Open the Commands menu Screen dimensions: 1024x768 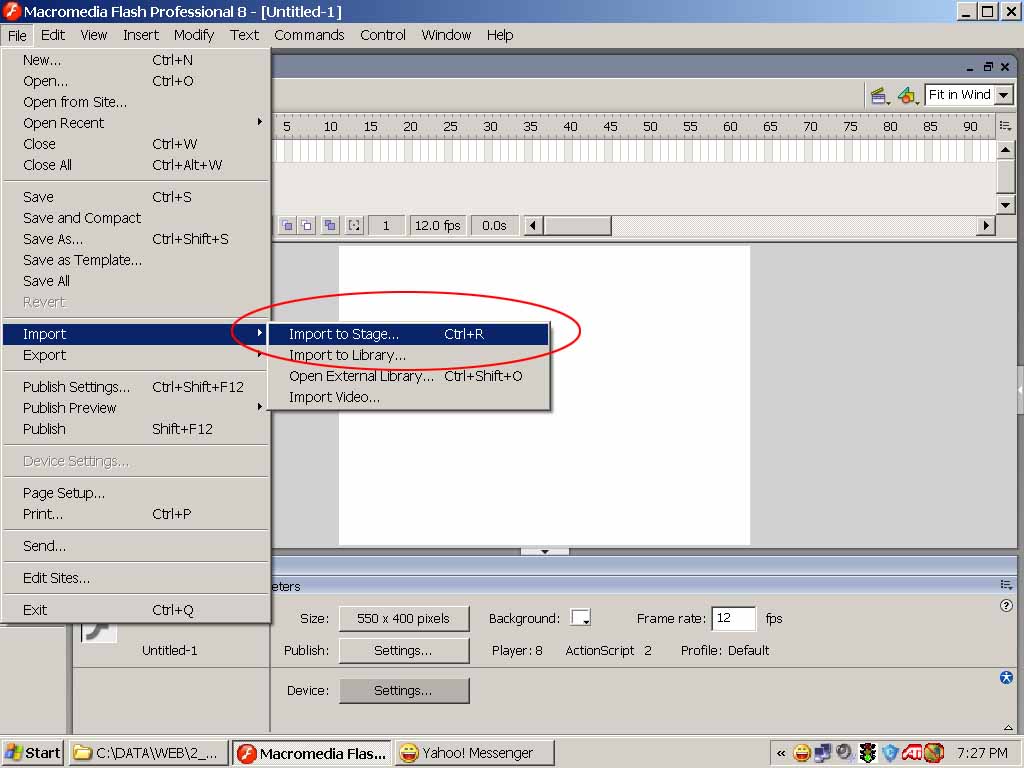(309, 35)
